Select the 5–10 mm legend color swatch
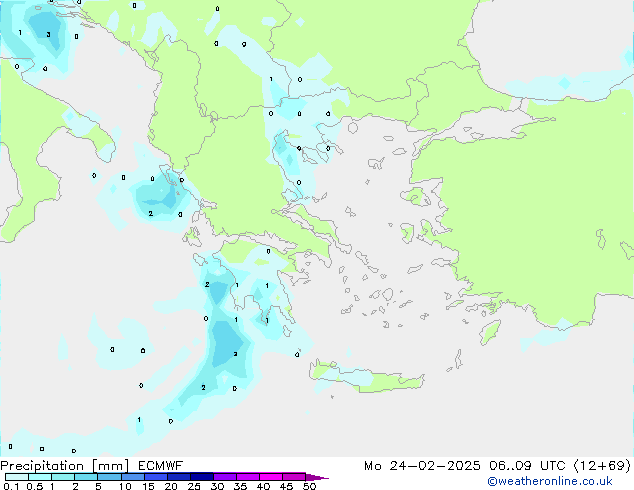This screenshot has height=490, width=634. 109,477
